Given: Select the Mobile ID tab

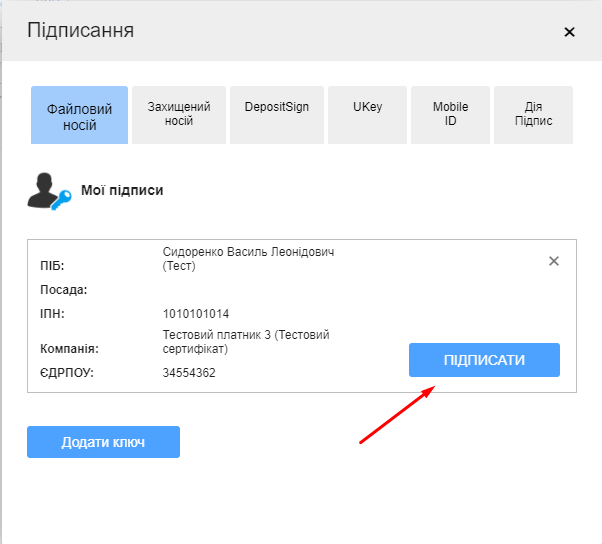Looking at the screenshot, I should point(450,115).
